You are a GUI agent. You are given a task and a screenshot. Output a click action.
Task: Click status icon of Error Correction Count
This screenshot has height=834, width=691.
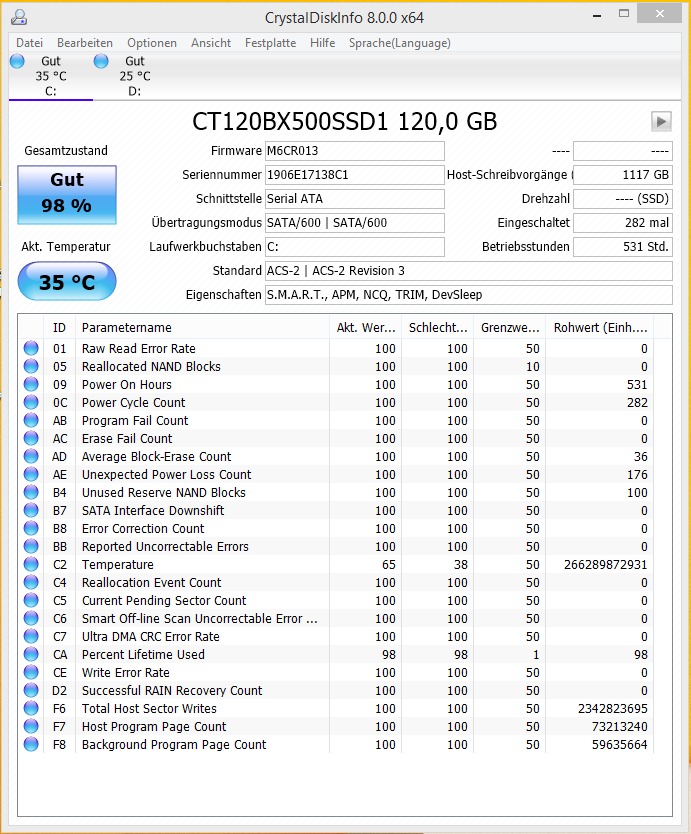31,528
